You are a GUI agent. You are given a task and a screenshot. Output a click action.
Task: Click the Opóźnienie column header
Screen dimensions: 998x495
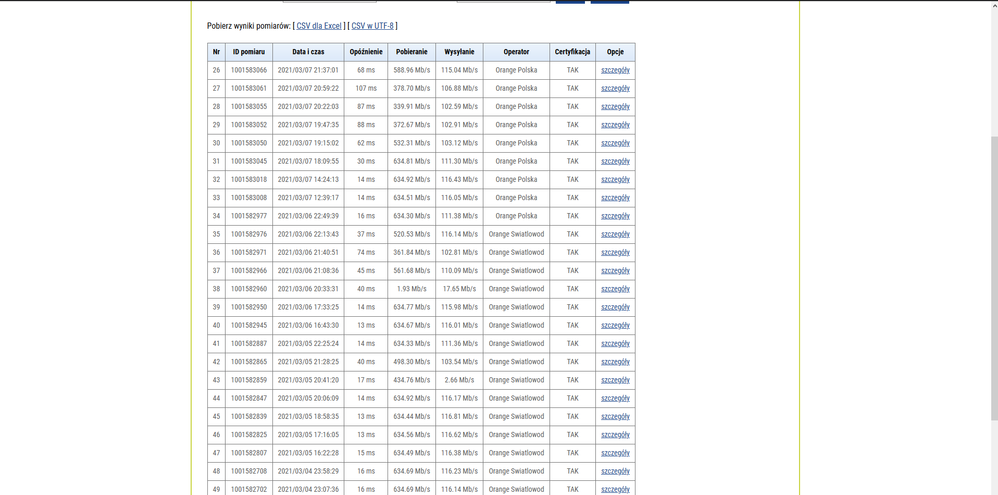(366, 52)
